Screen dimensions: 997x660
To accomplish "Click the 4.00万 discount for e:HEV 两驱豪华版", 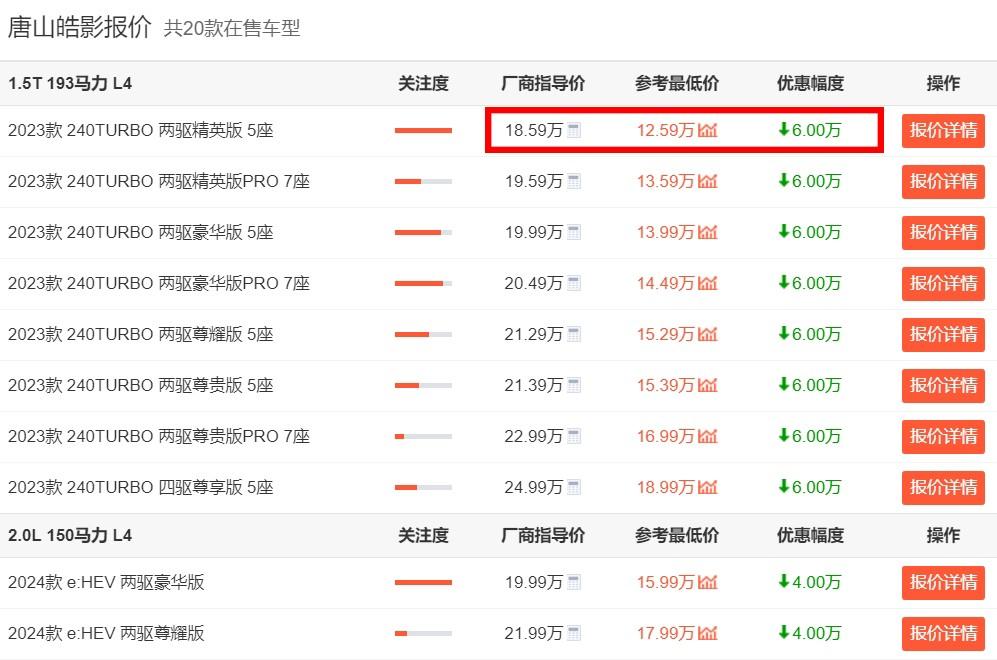I will (x=809, y=582).
